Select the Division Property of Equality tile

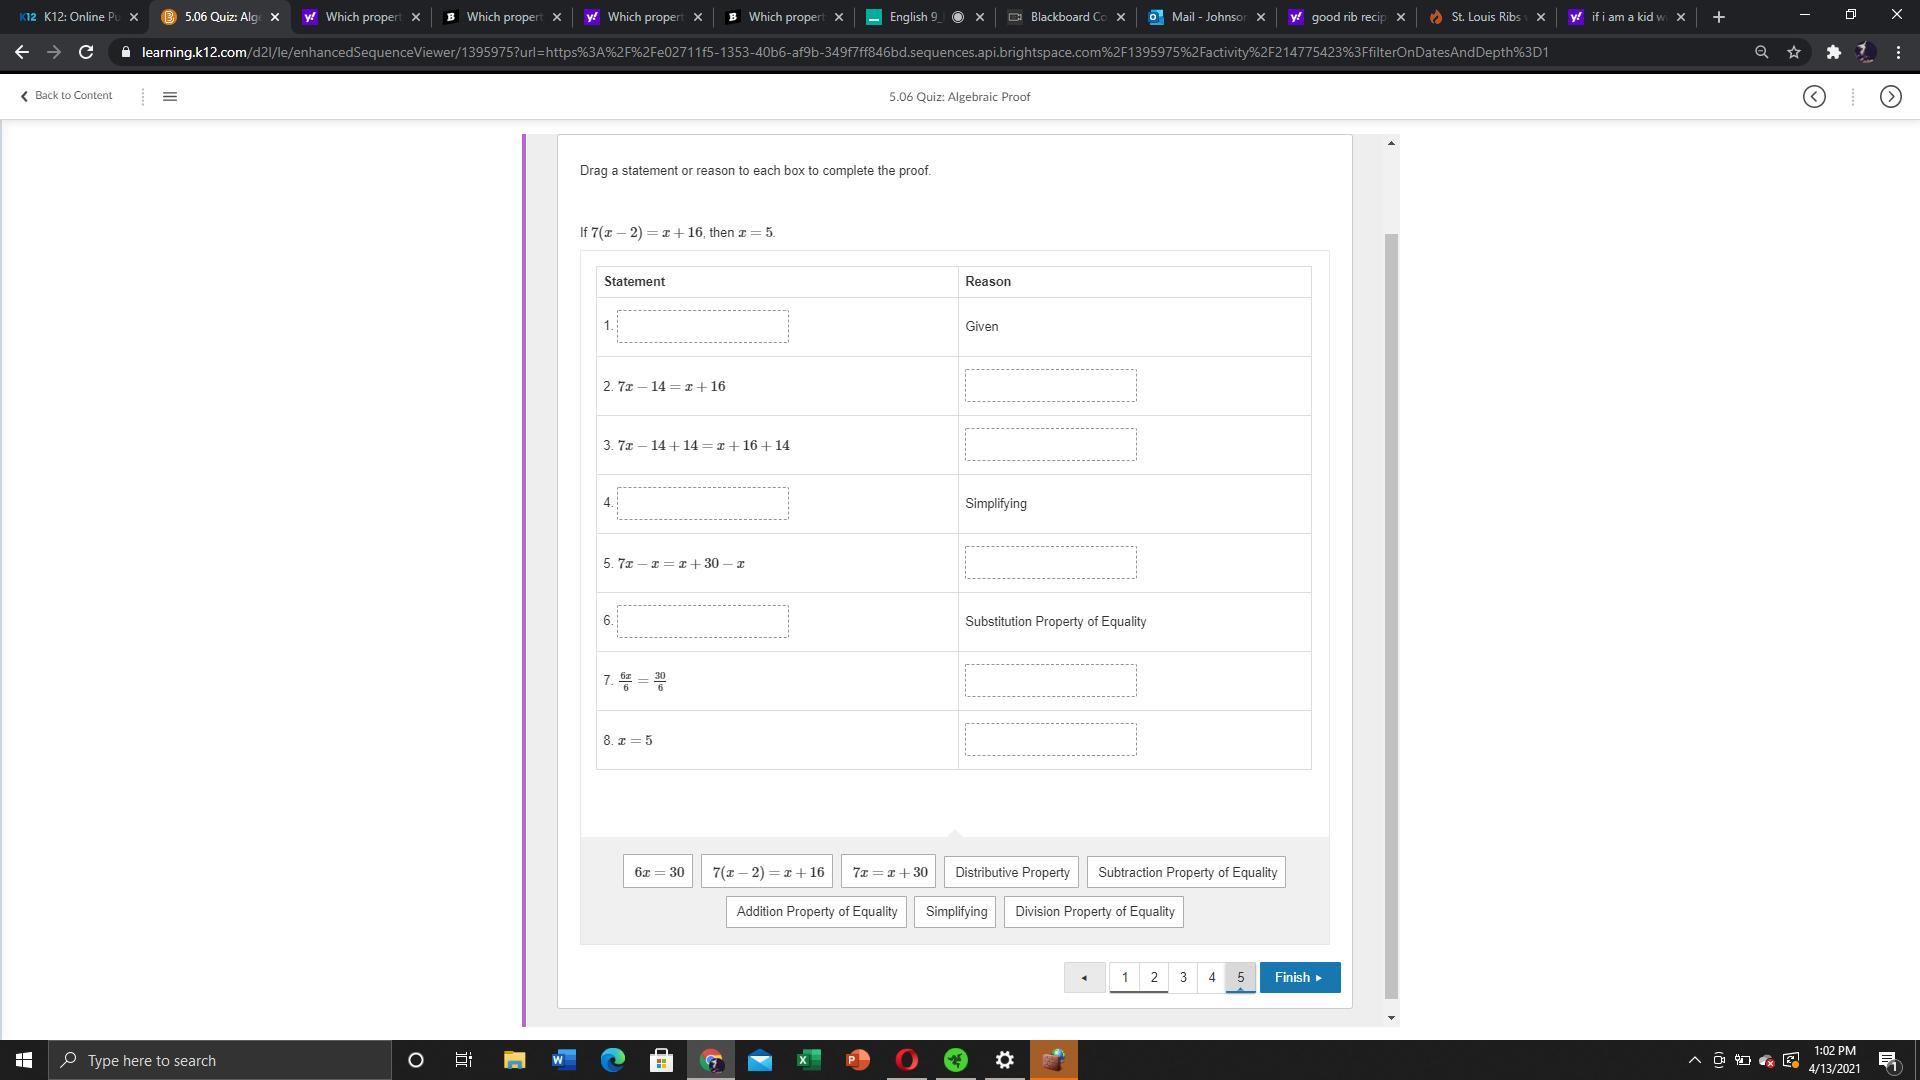pyautogui.click(x=1094, y=911)
